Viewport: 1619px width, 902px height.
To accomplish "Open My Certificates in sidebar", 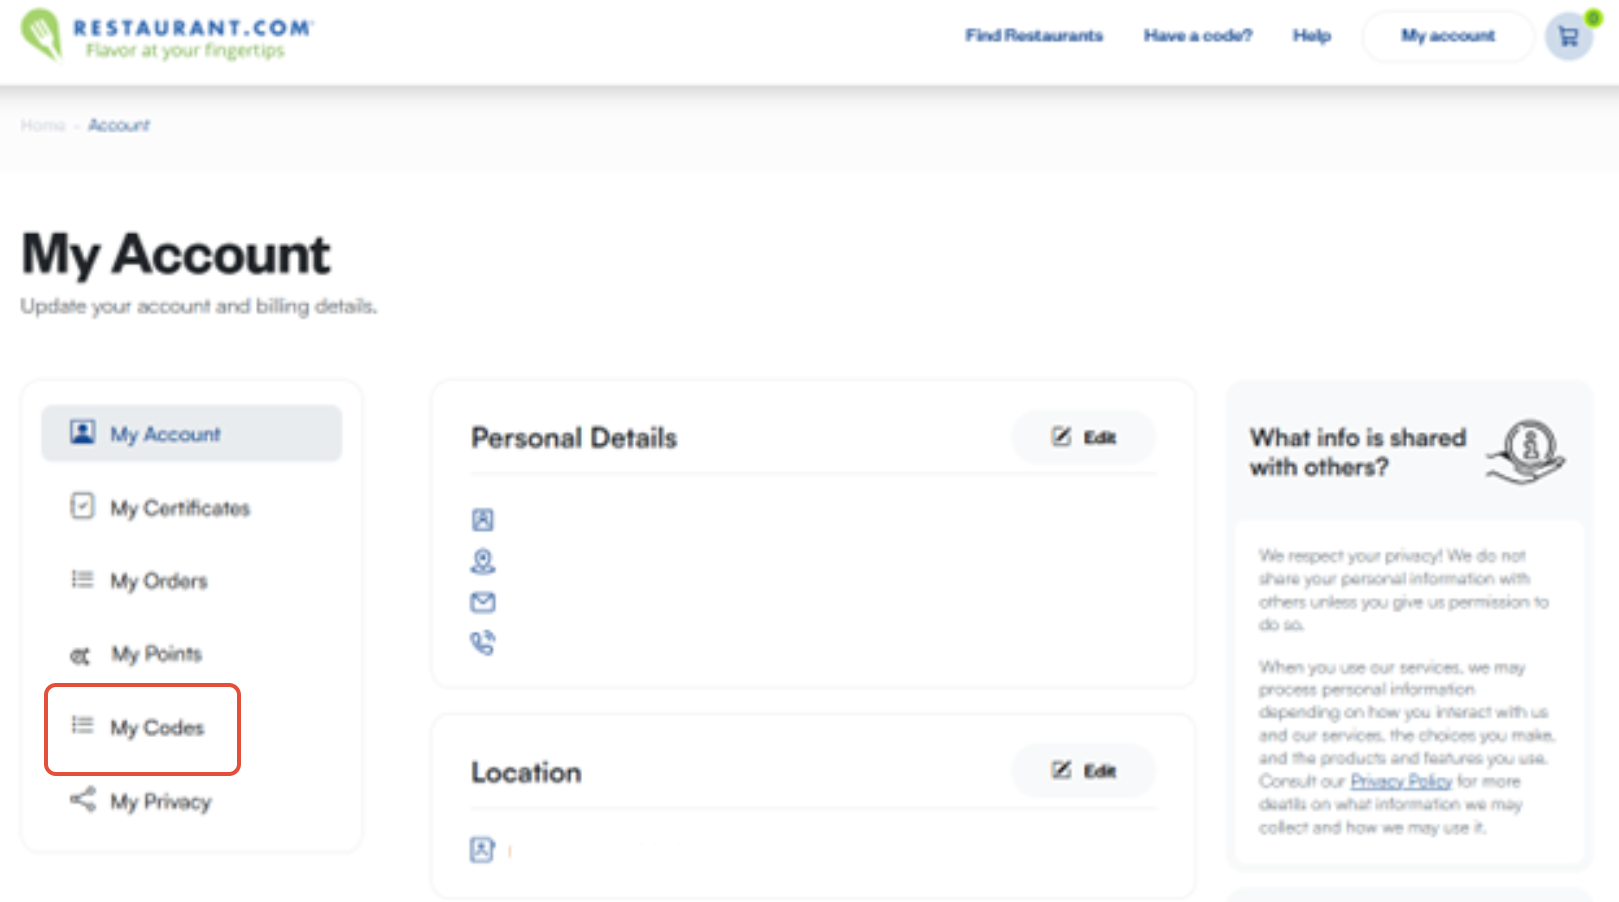I will 180,508.
